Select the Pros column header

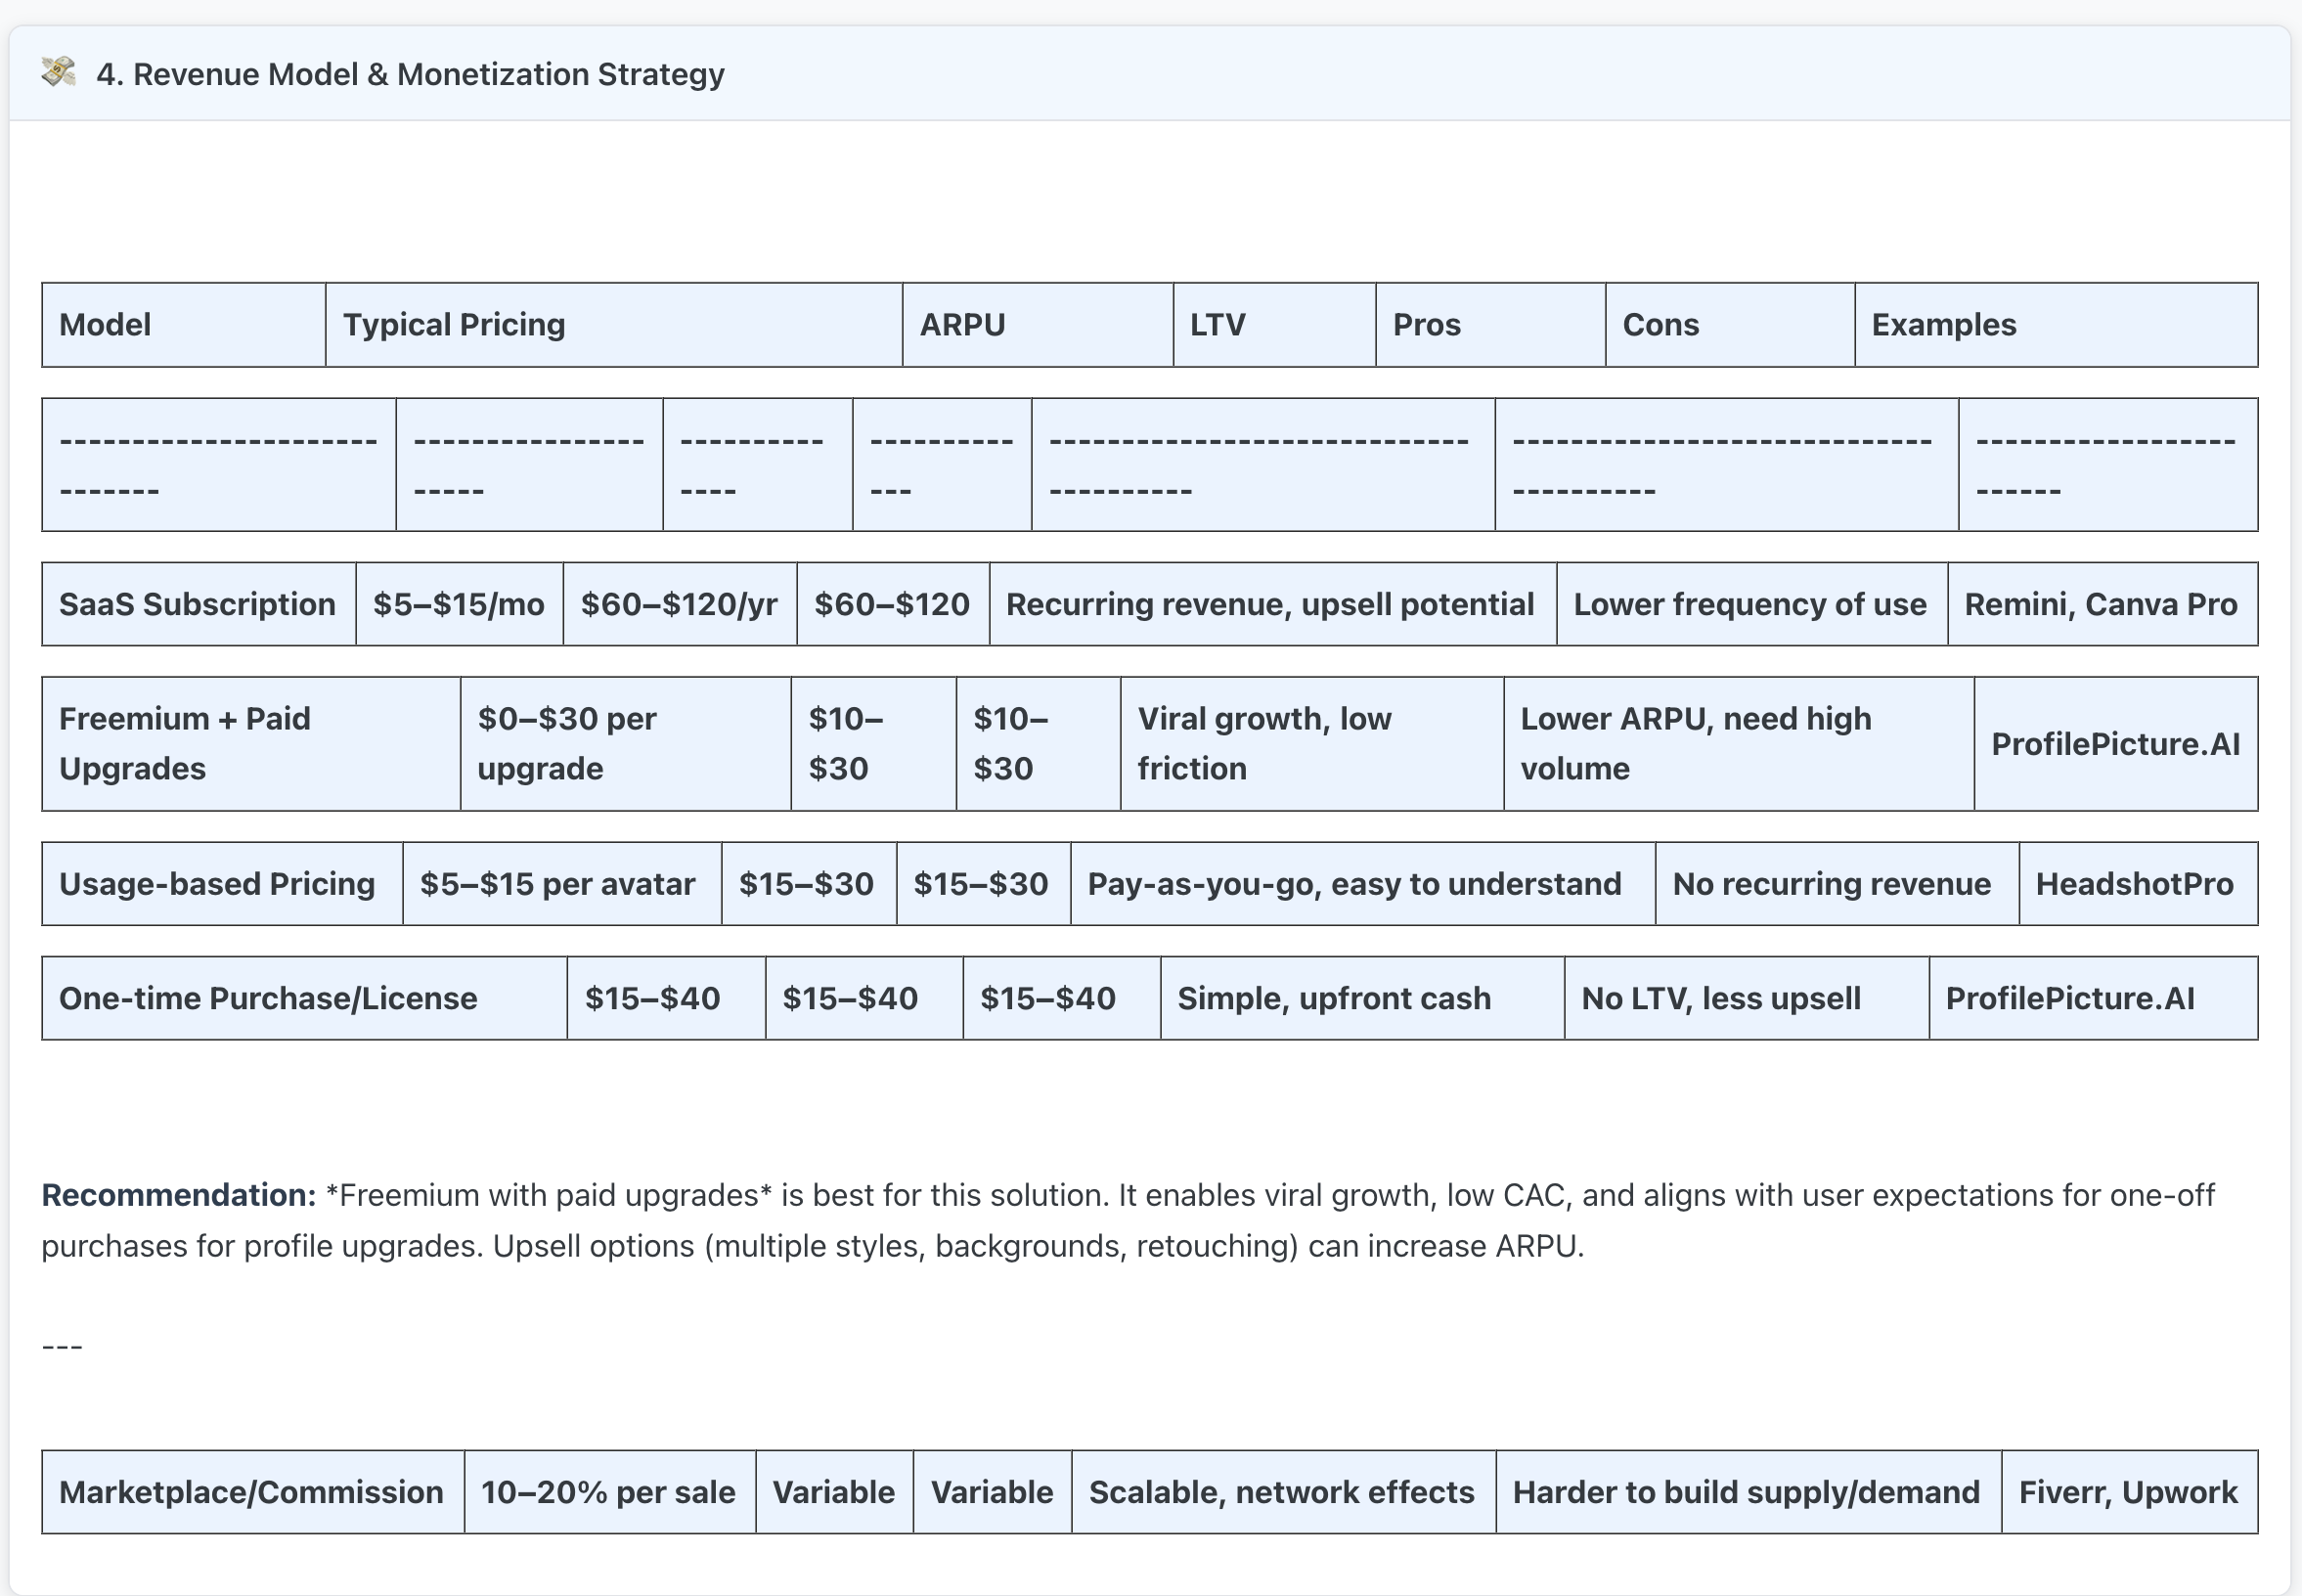point(1489,325)
